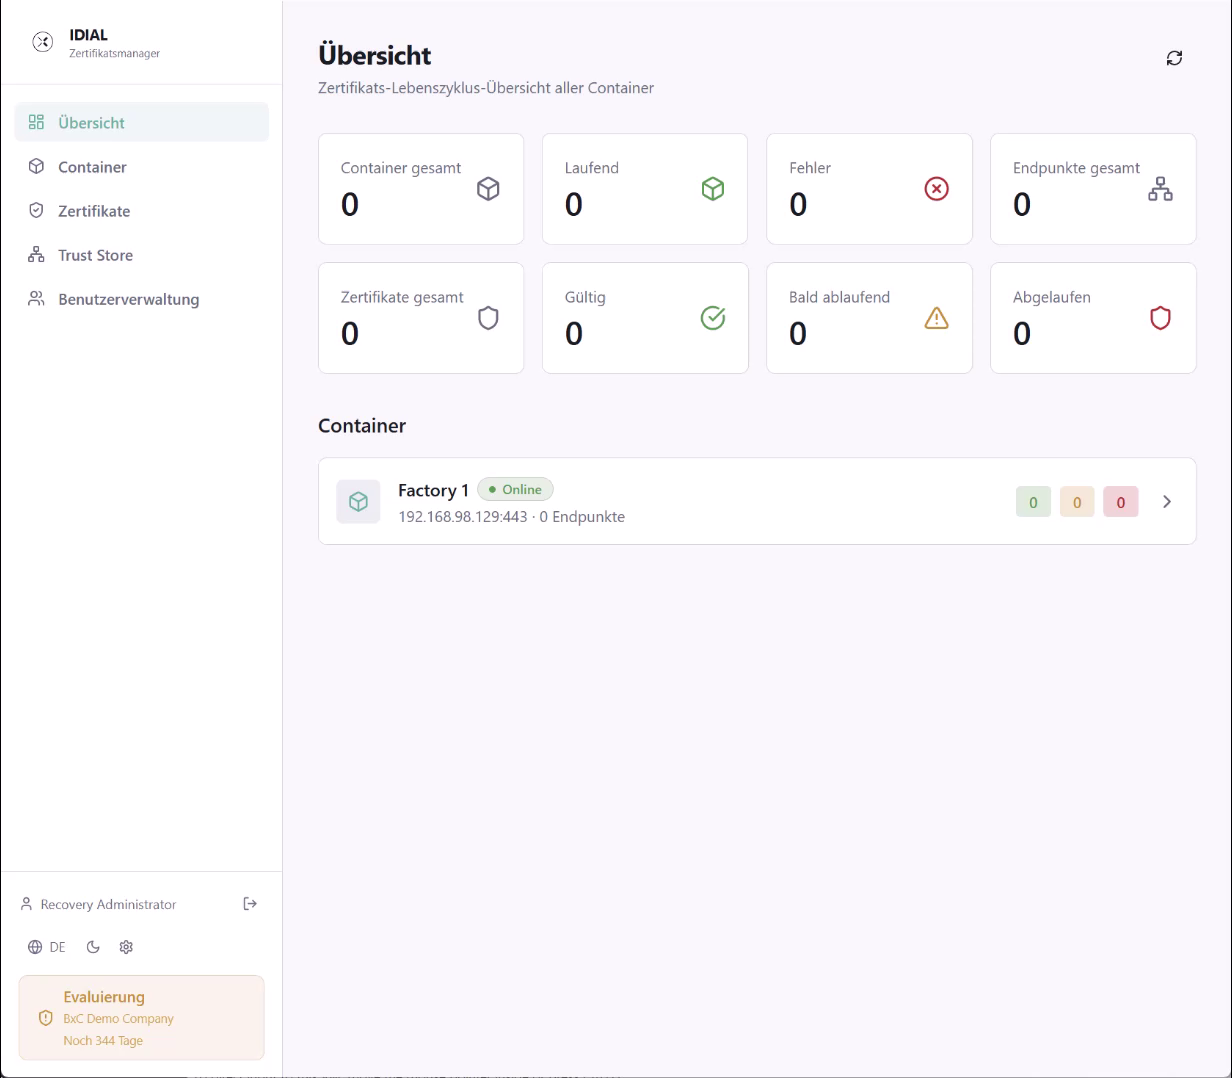Click the Factory 1 container cube icon
The height and width of the screenshot is (1078, 1232).
click(358, 502)
